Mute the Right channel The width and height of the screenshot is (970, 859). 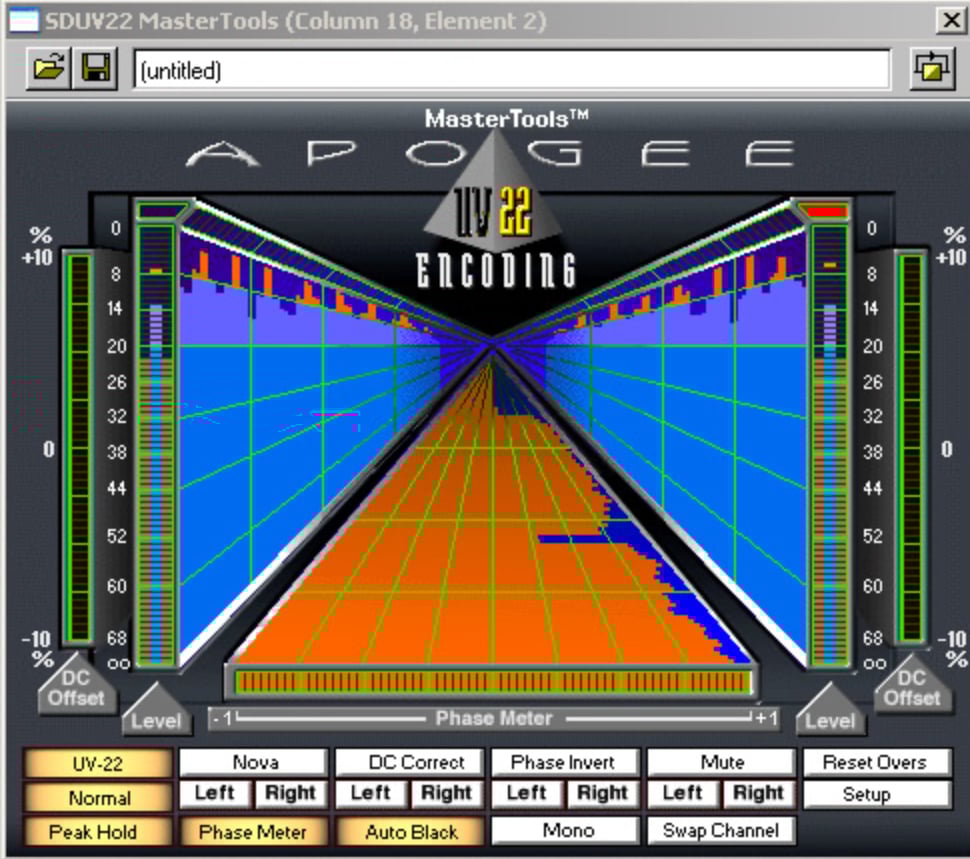[758, 793]
